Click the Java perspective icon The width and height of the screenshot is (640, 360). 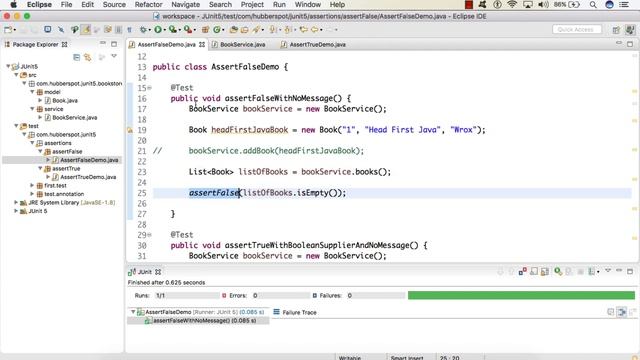coord(630,30)
